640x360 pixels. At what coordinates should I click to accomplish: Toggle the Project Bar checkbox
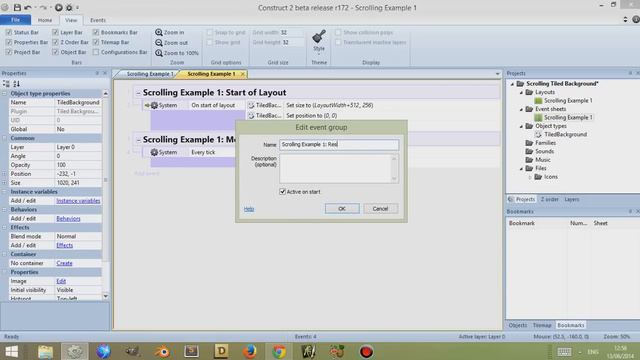9,52
